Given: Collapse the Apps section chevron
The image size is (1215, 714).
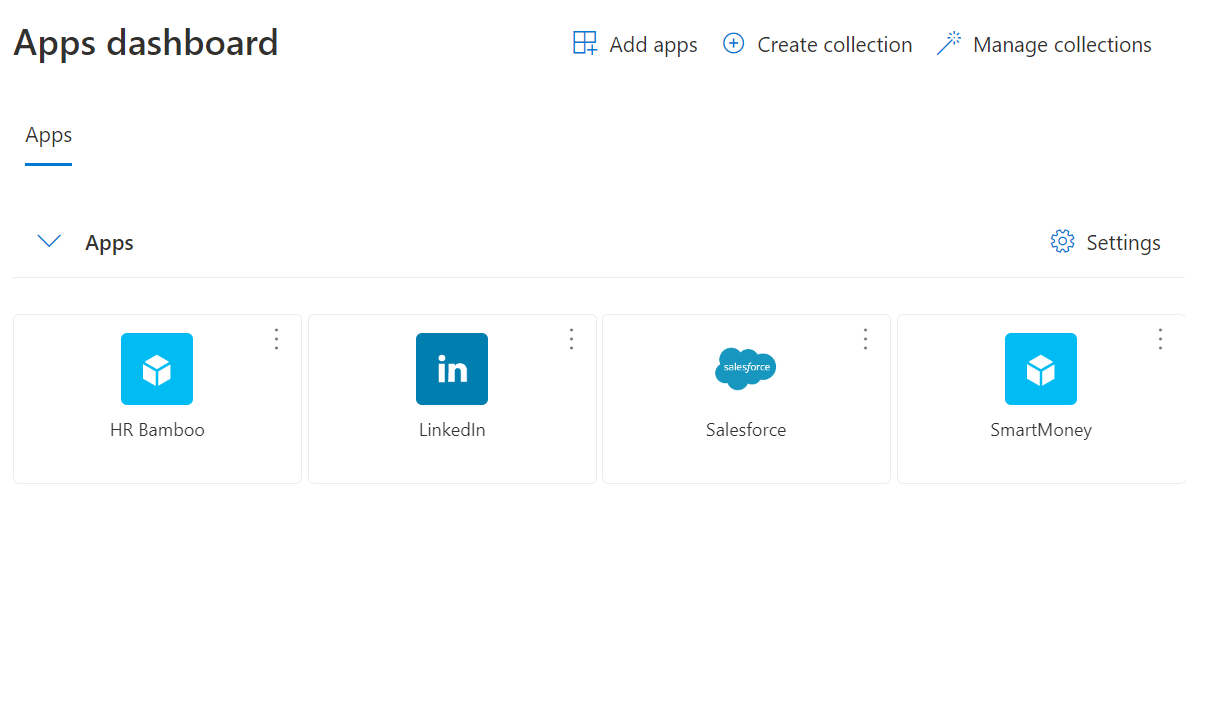Looking at the screenshot, I should [x=49, y=242].
